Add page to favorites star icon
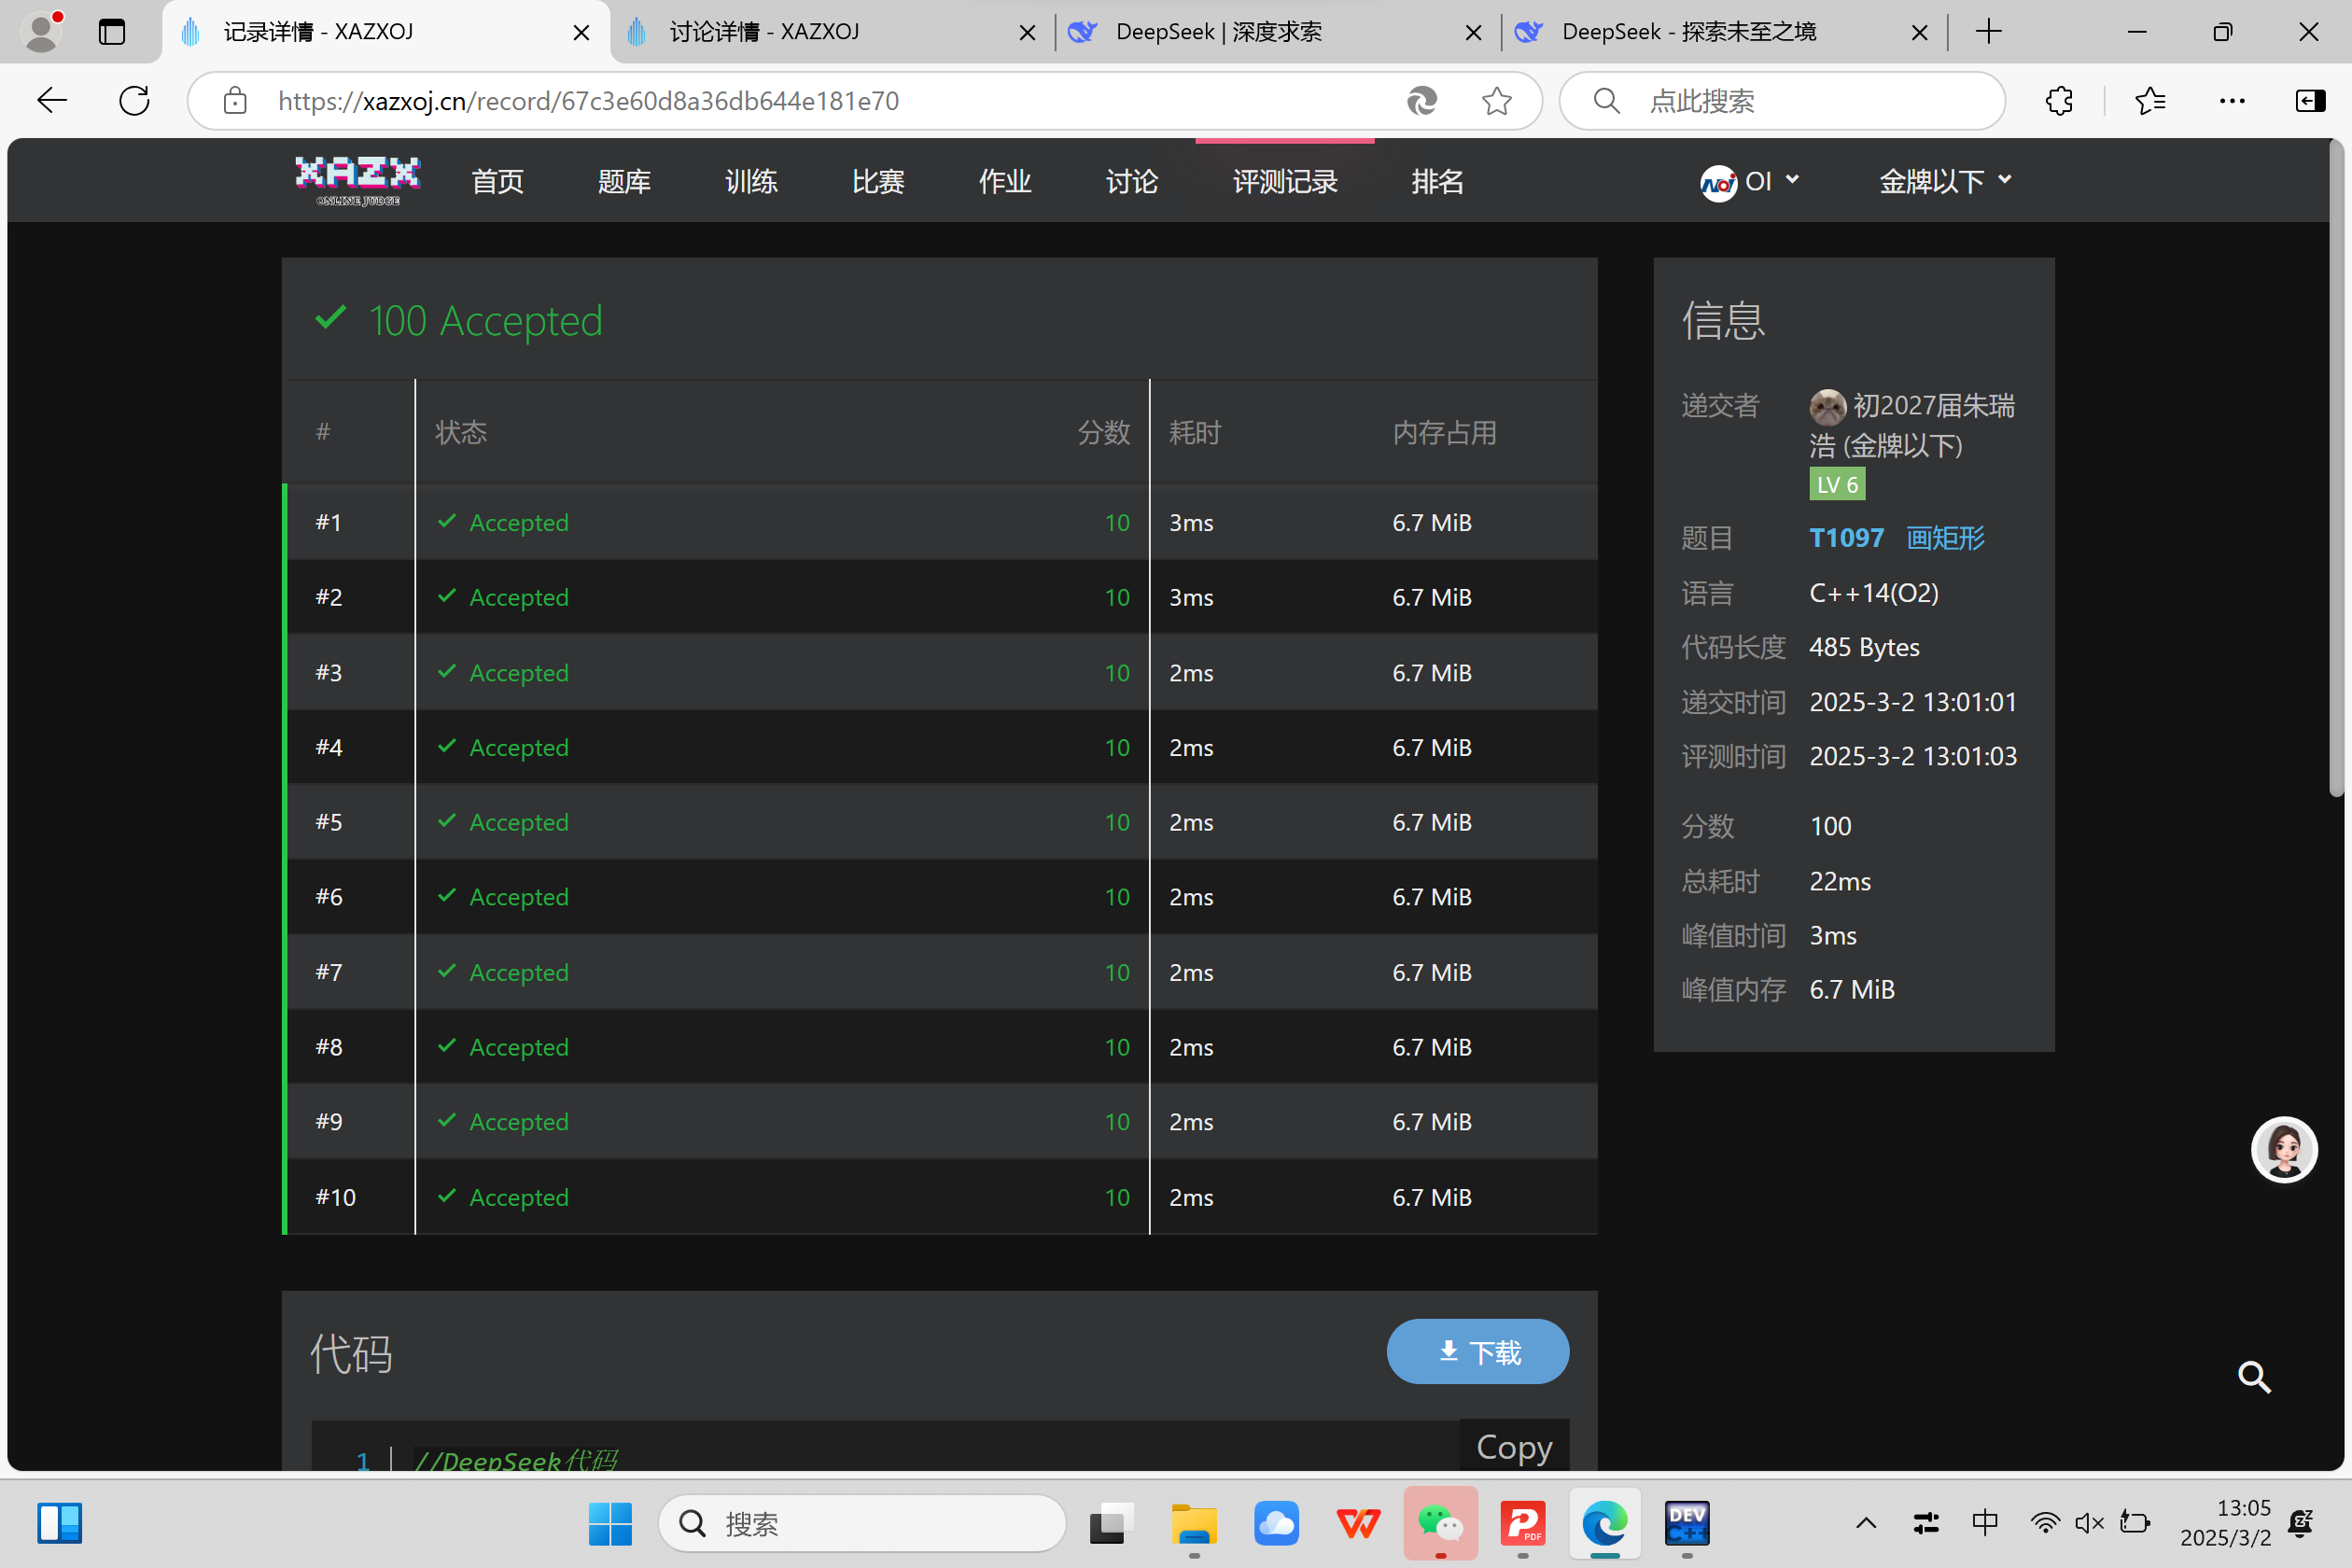The image size is (2352, 1568). [x=1496, y=101]
